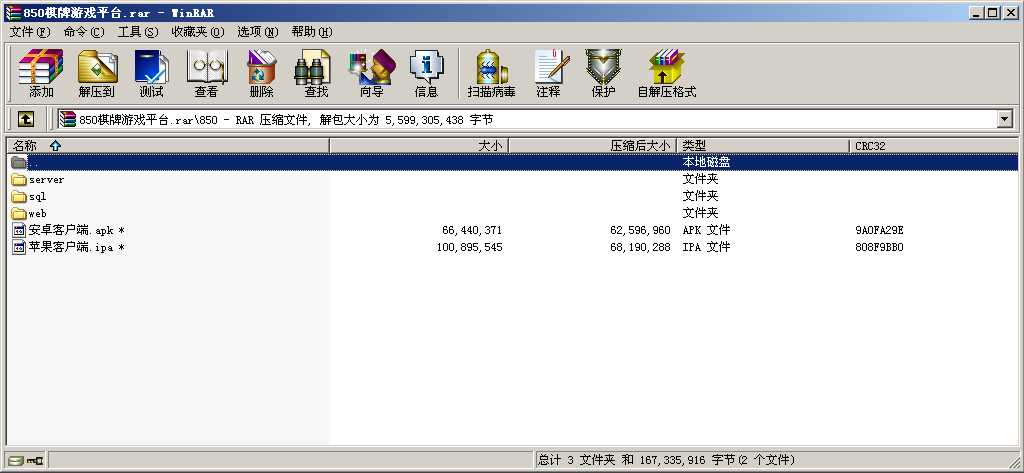Click the 信息 (Info) toolbar icon

click(426, 66)
